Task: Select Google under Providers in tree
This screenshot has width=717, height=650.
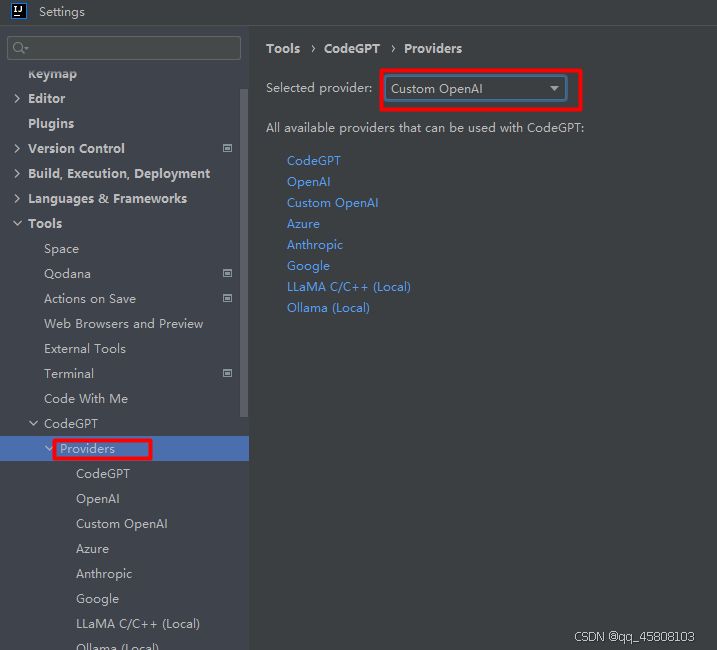Action: tap(97, 598)
